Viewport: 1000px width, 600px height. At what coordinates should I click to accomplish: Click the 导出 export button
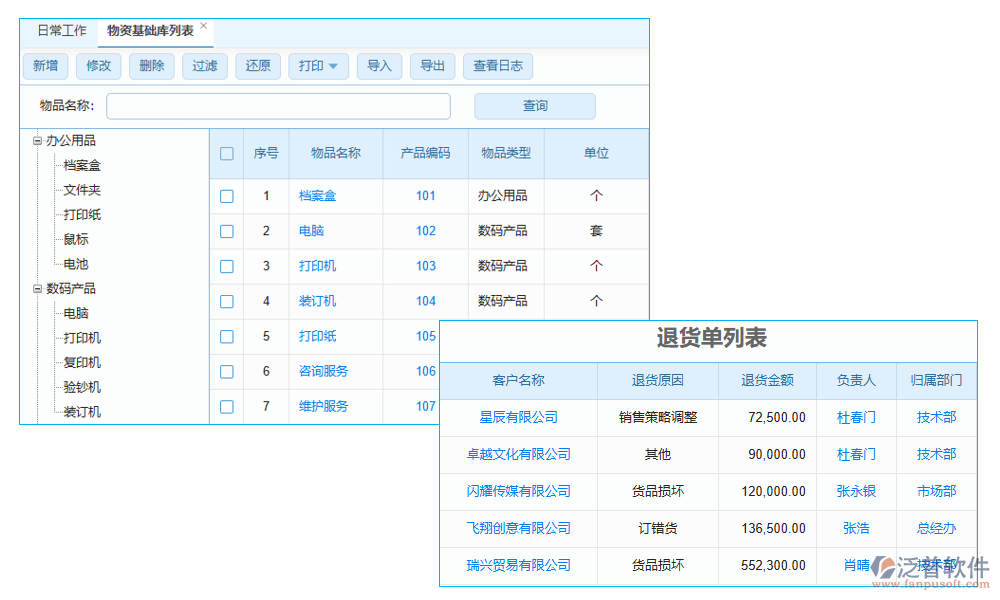point(432,66)
